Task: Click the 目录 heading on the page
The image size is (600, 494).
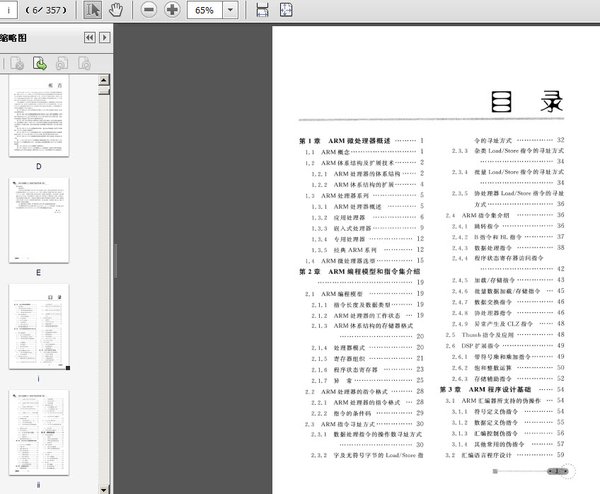Action: coord(527,102)
